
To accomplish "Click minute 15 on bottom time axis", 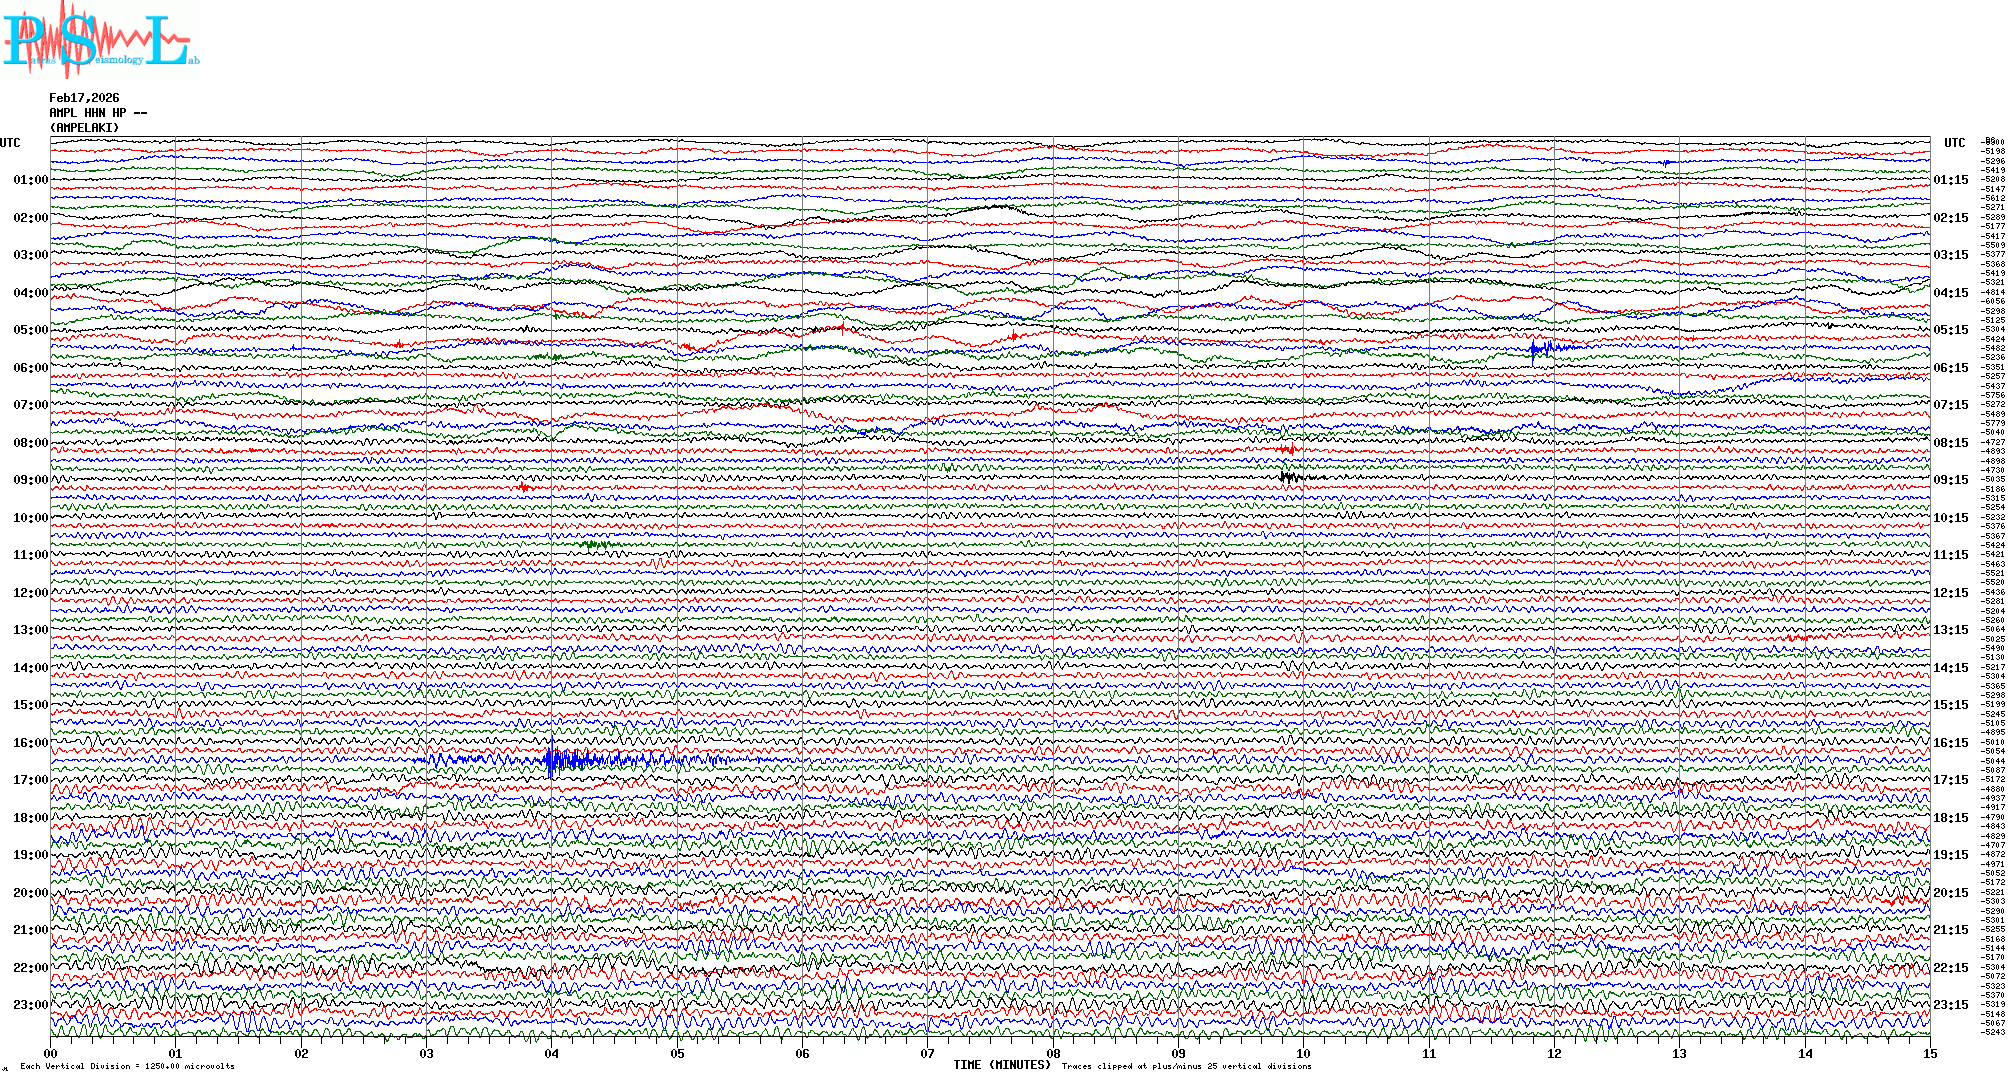I will (x=1930, y=1054).
